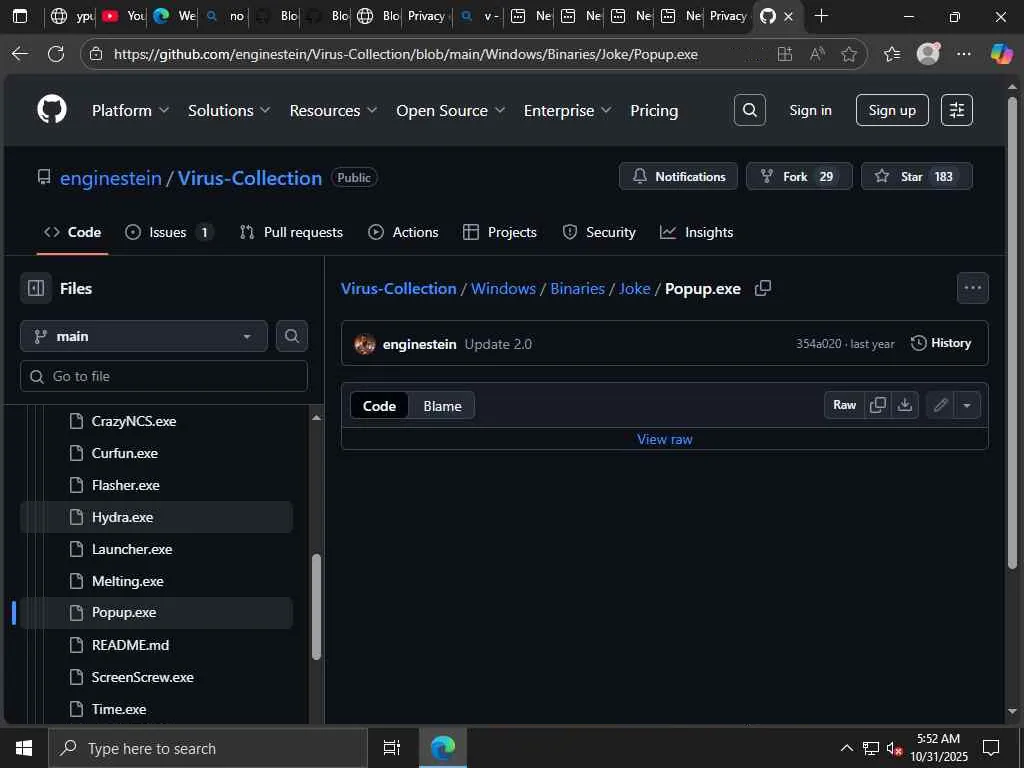The width and height of the screenshot is (1024, 768).
Task: Open the main branch selector dropdown
Action: click(144, 336)
